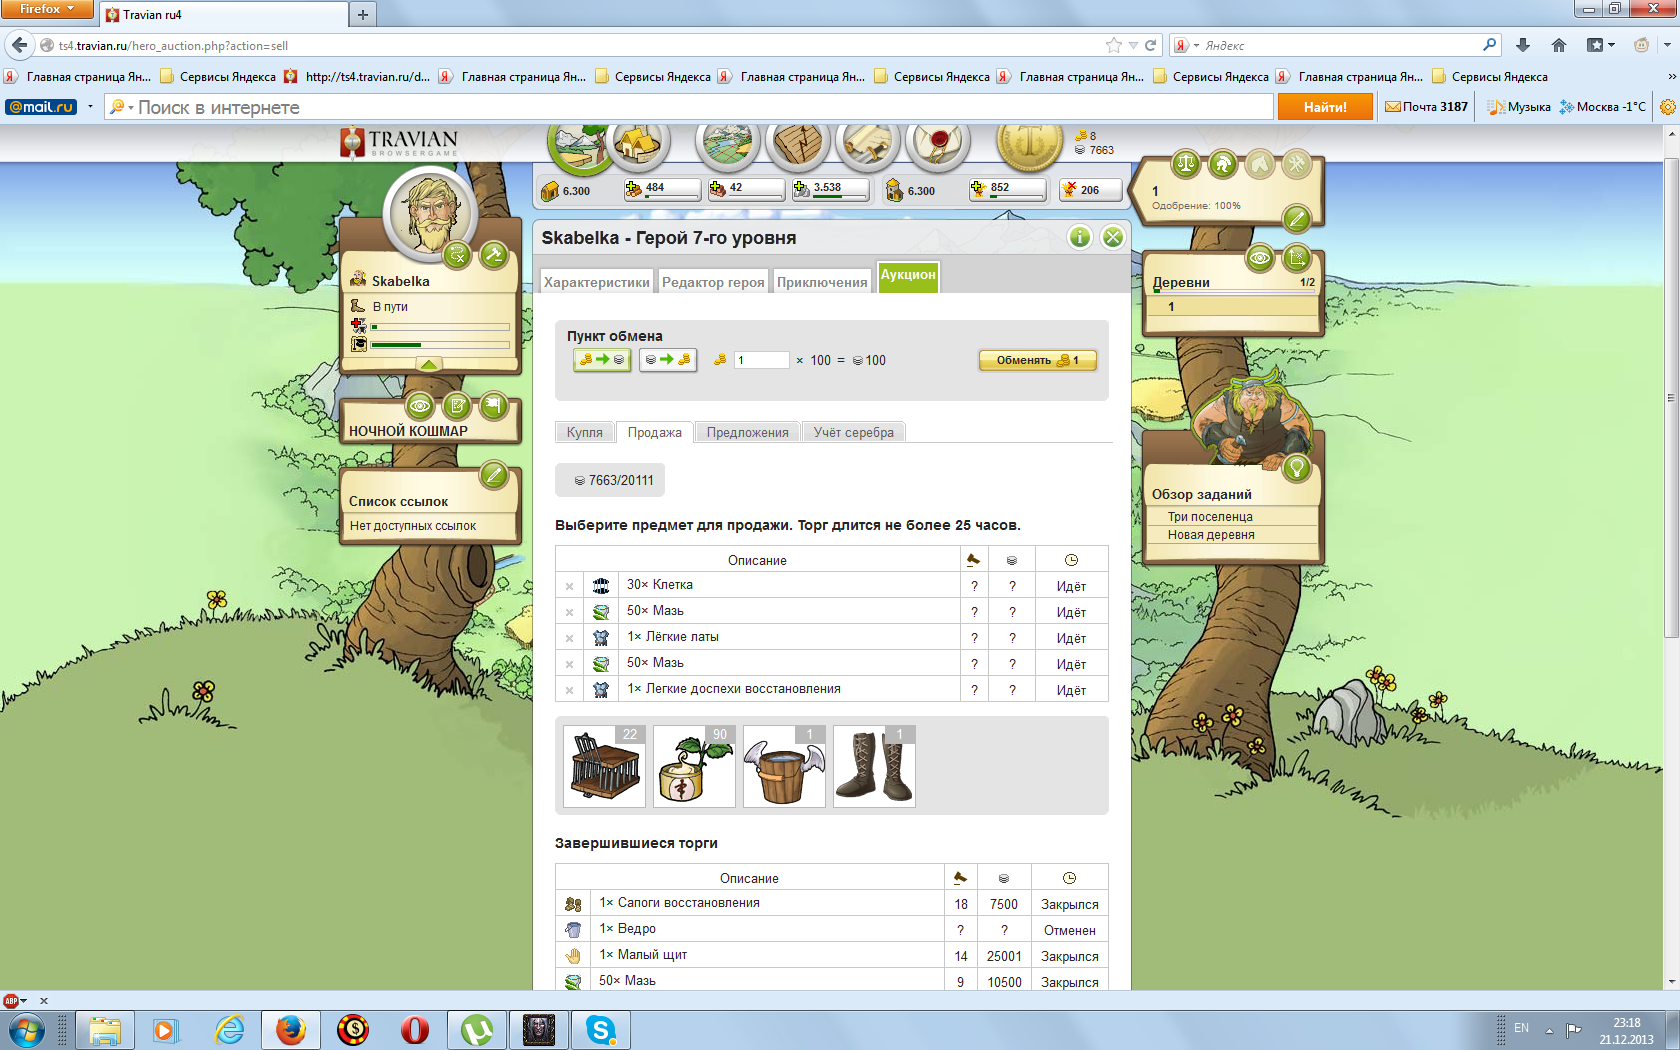The image size is (1680, 1050).
Task: Open the marketplace scales icon
Action: [x=1186, y=163]
